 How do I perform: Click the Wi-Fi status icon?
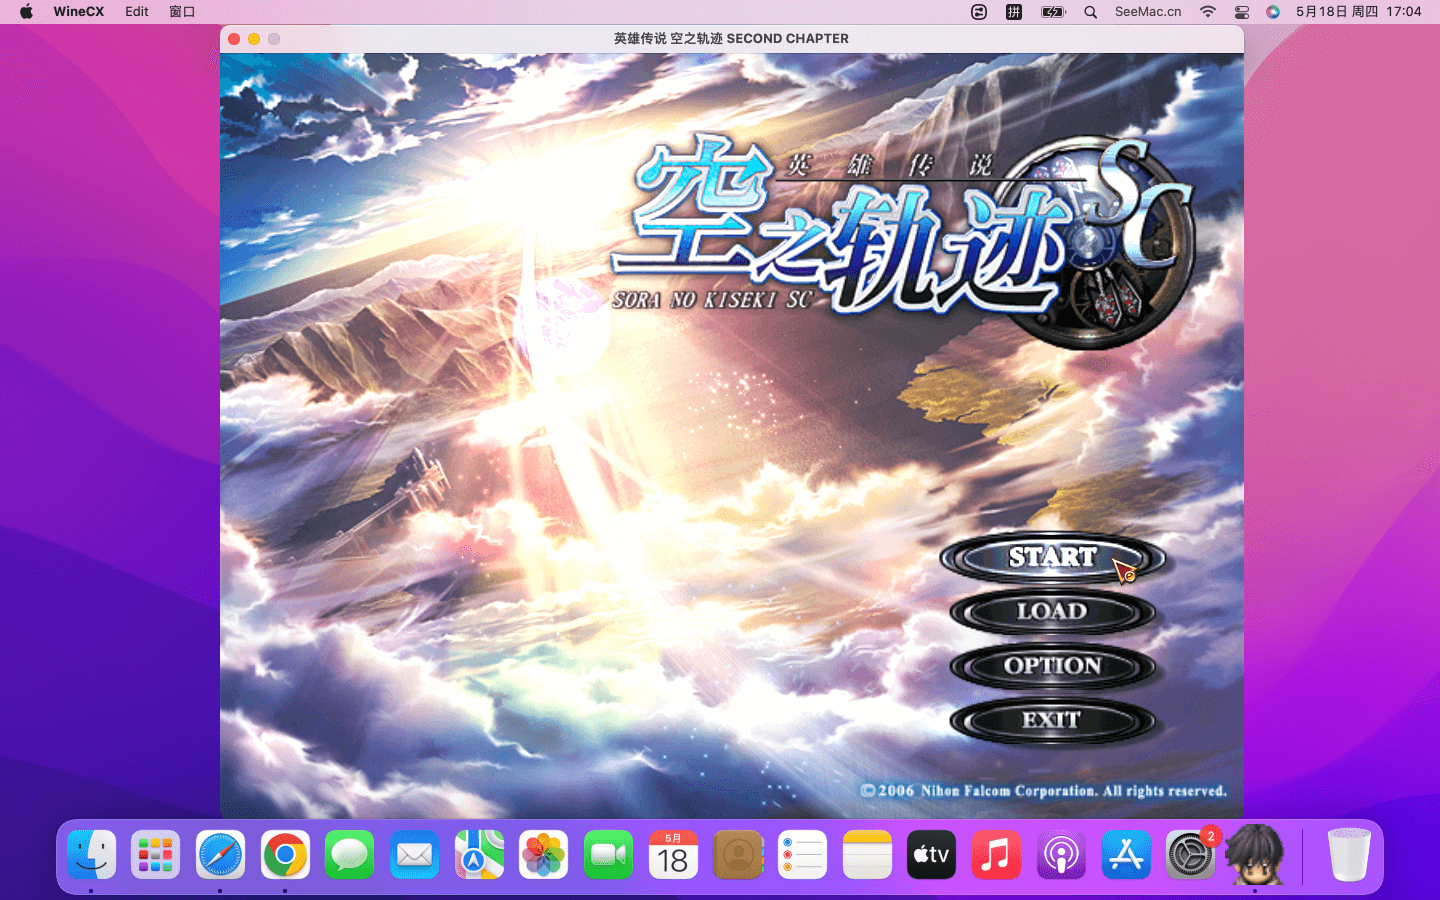tap(1208, 12)
